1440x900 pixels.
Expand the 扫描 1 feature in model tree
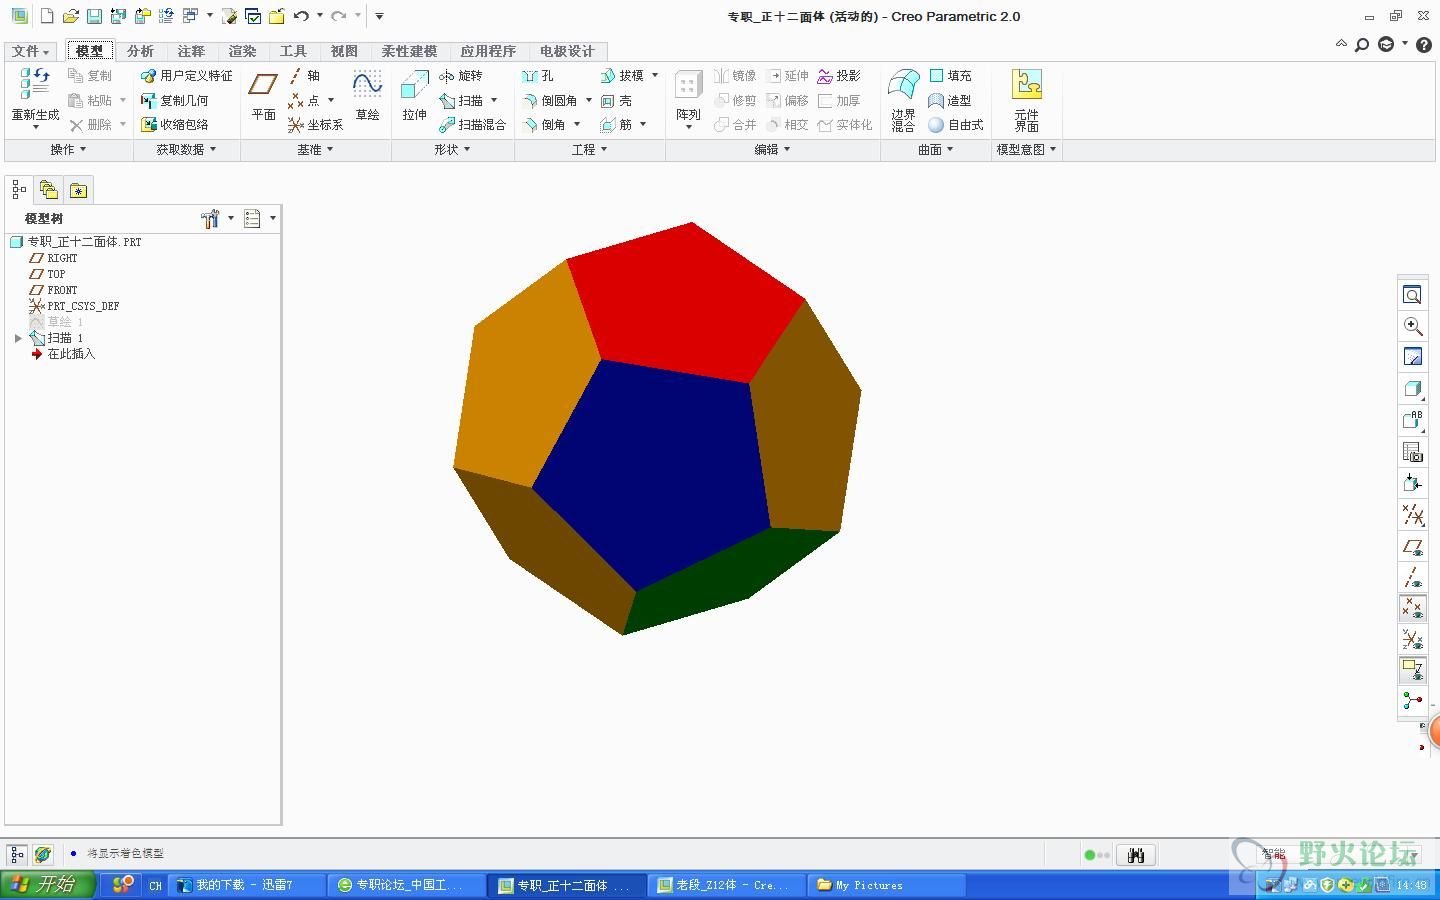(18, 338)
